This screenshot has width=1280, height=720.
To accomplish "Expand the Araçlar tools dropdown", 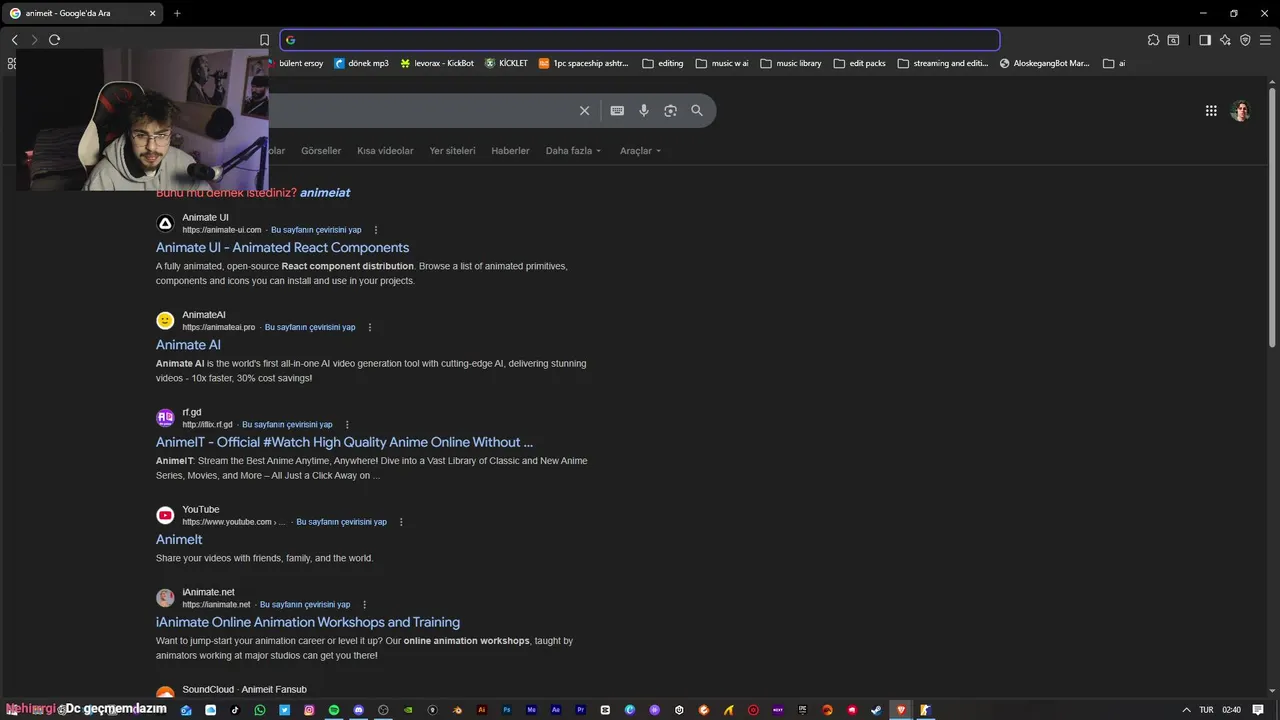I will point(640,151).
